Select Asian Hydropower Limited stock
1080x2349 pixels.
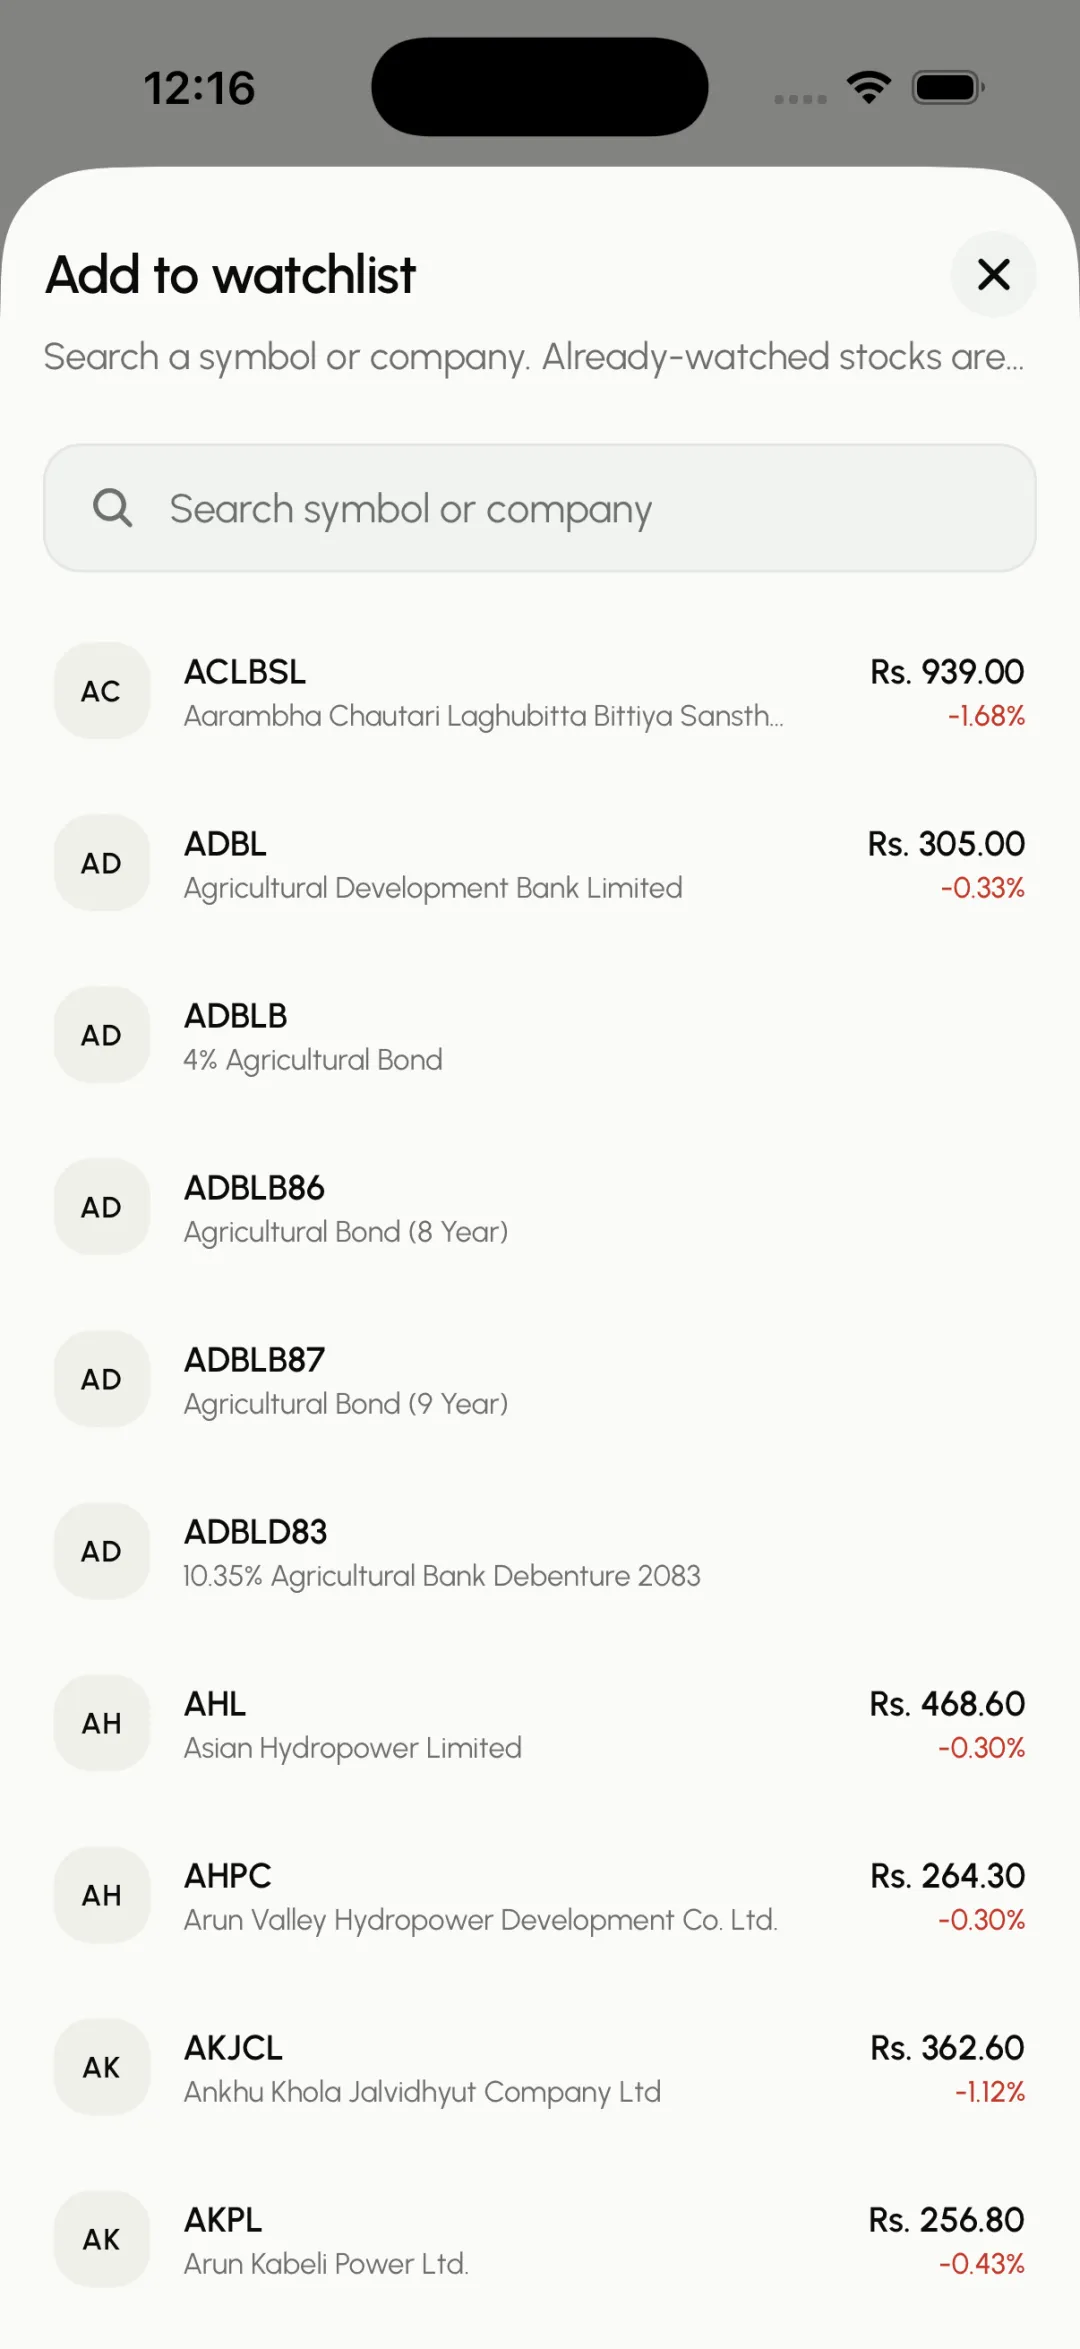pos(540,1723)
